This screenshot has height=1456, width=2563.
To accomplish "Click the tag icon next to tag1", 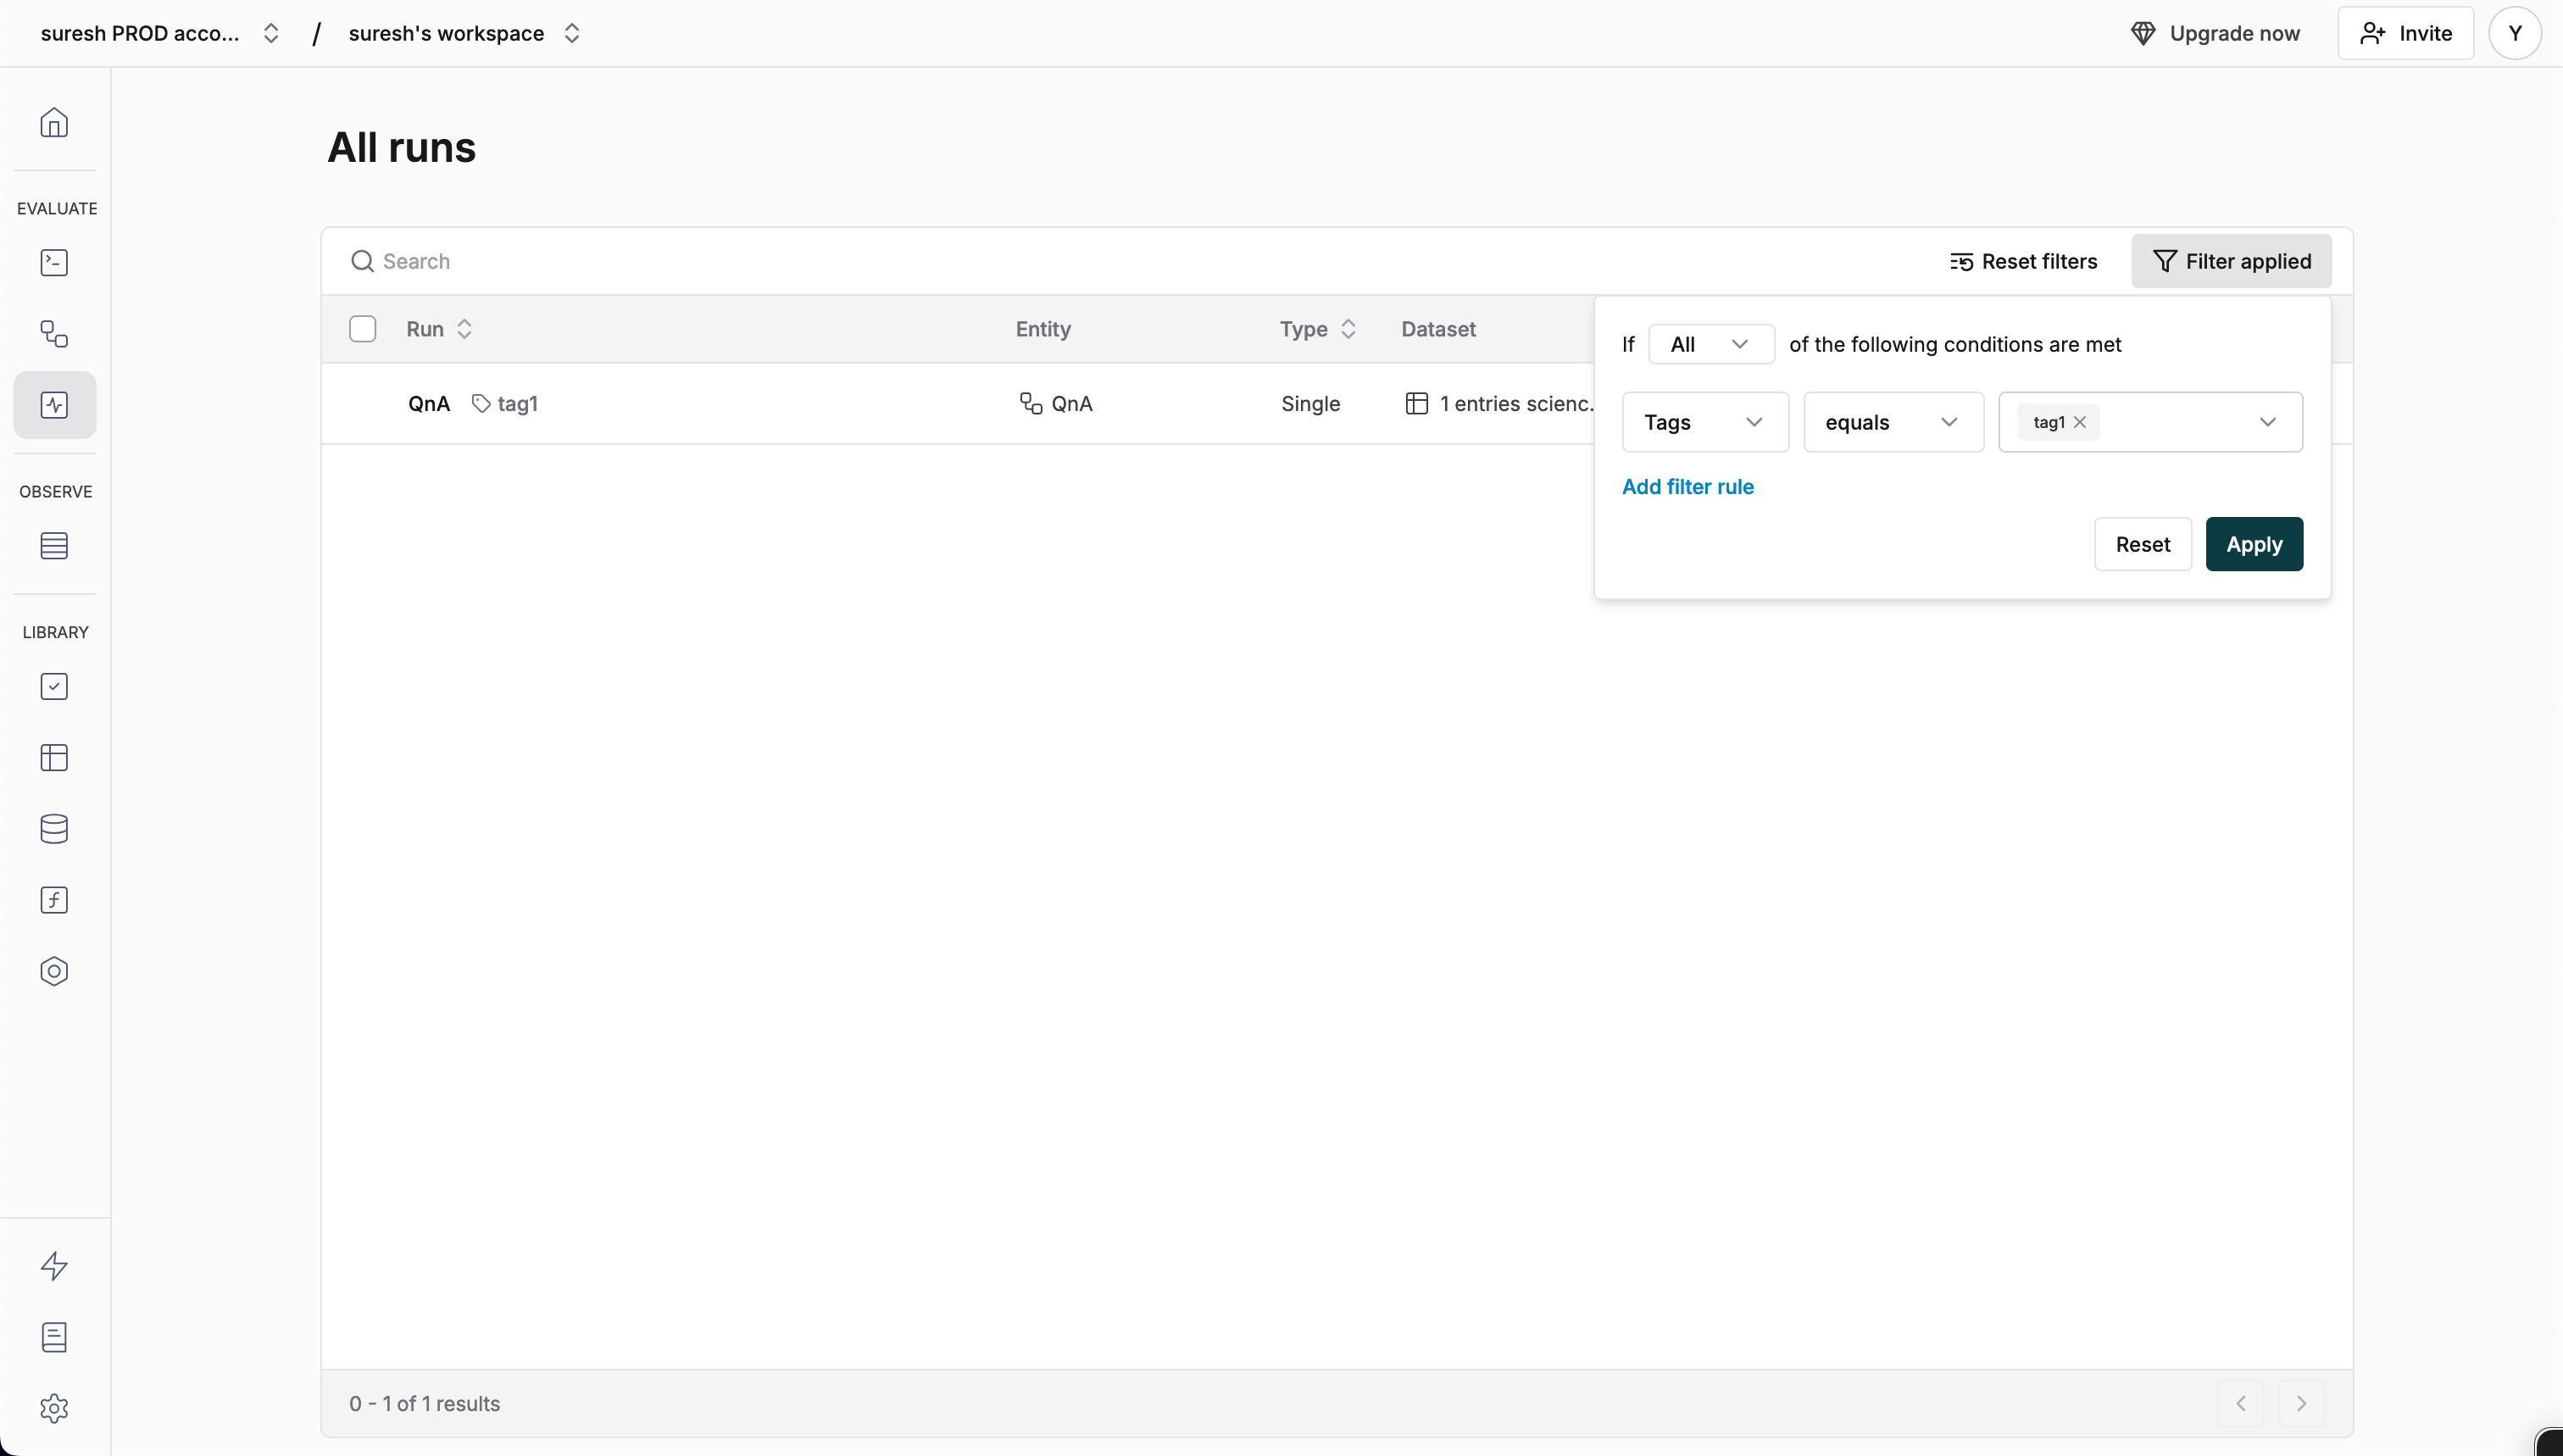I will (481, 404).
